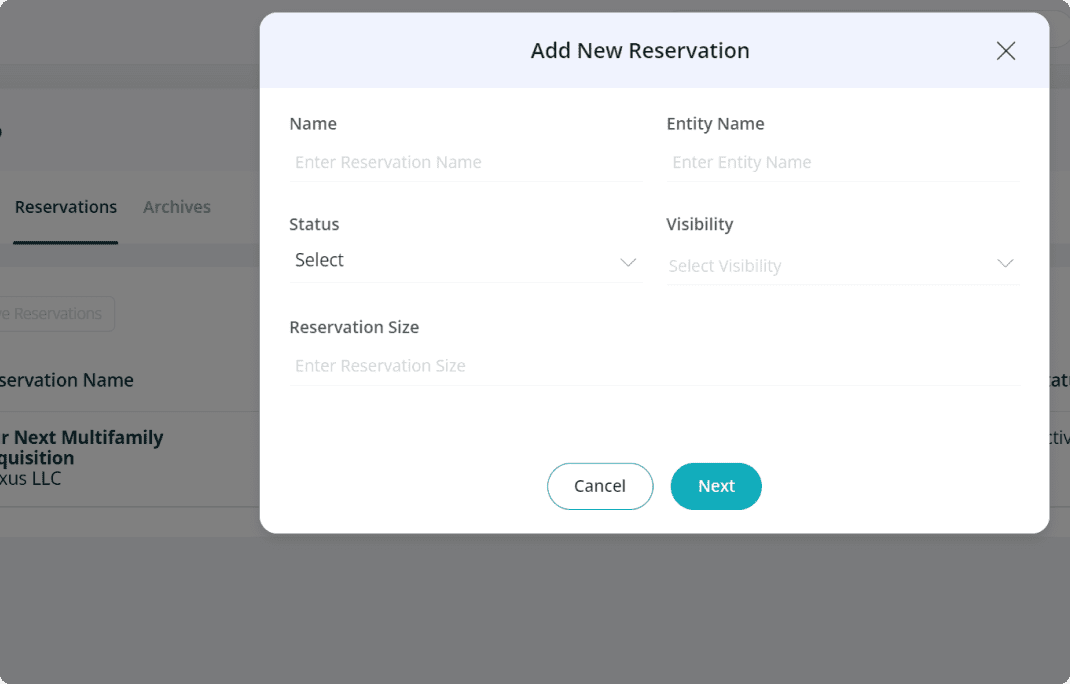
Task: Select the Reservation Size label
Action: 354,327
